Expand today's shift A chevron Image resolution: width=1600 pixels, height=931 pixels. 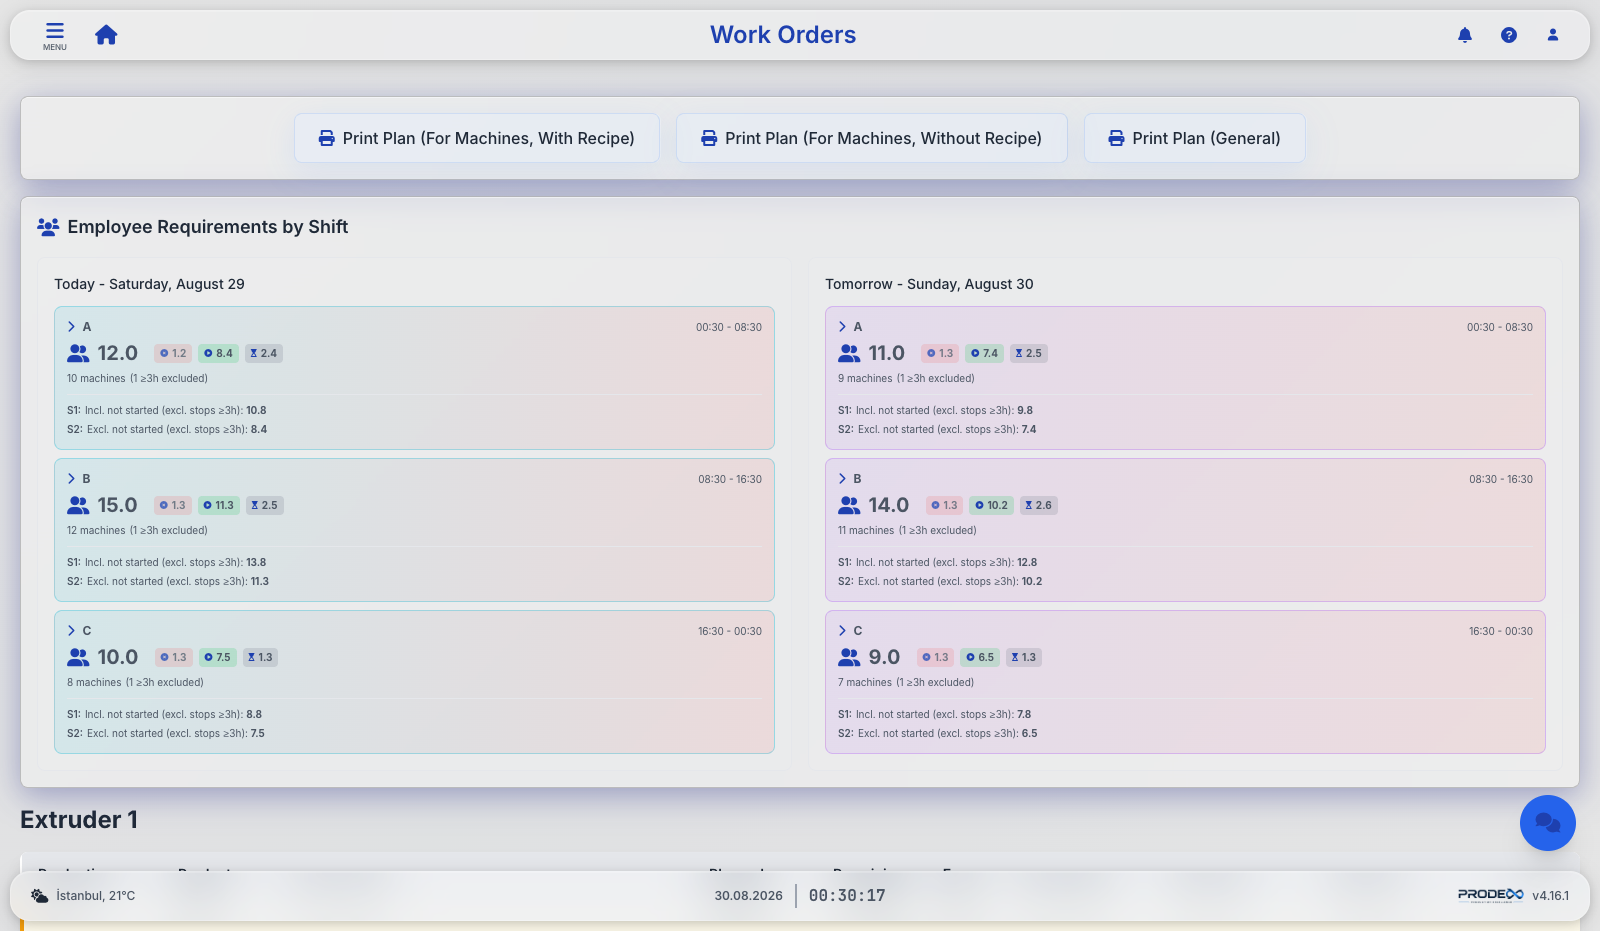(x=71, y=327)
